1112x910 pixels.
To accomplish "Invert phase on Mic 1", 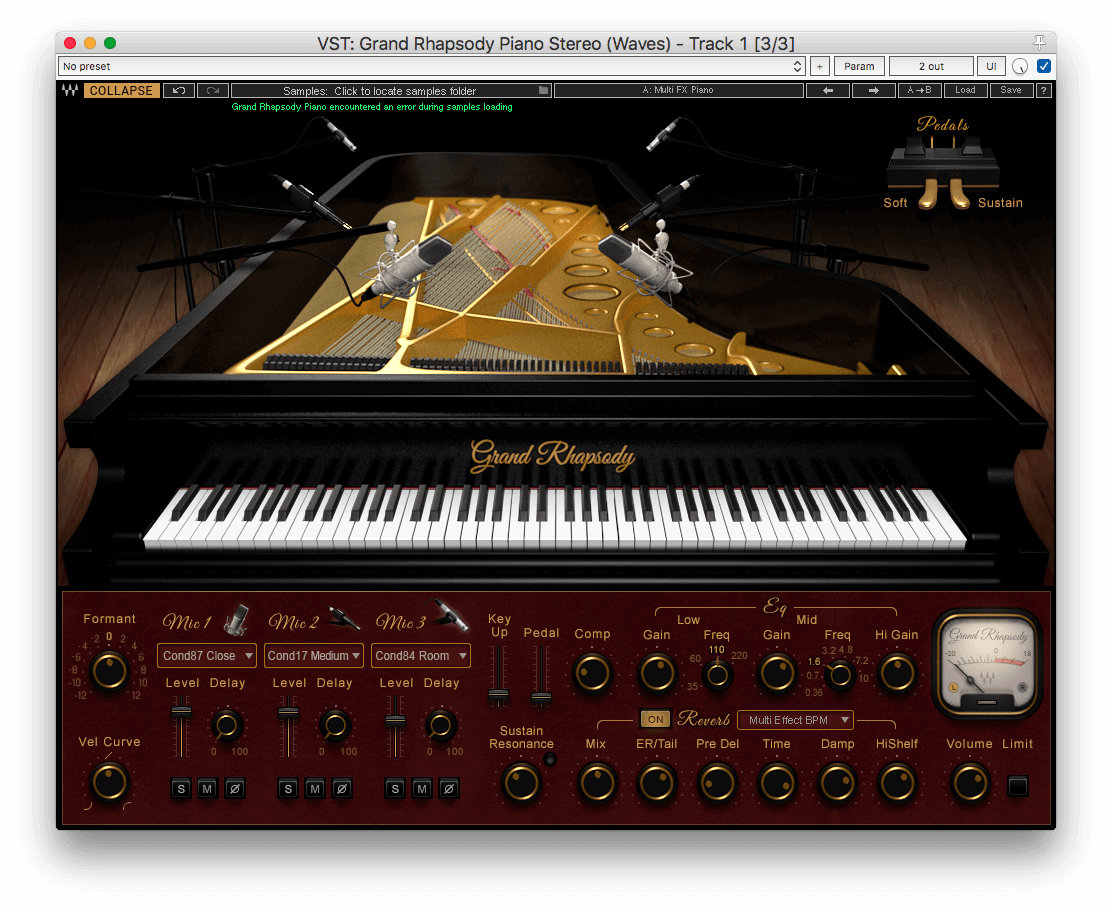I will (235, 789).
